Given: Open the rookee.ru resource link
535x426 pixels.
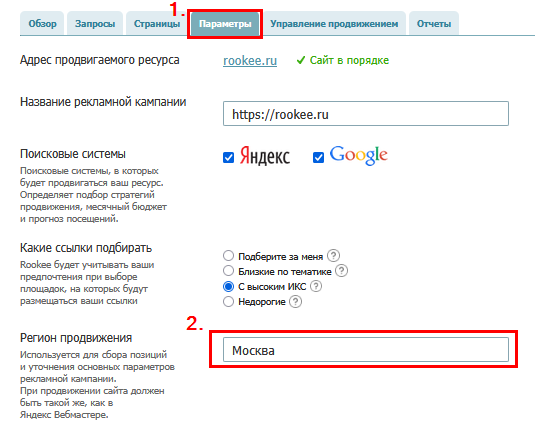Looking at the screenshot, I should coord(250,61).
